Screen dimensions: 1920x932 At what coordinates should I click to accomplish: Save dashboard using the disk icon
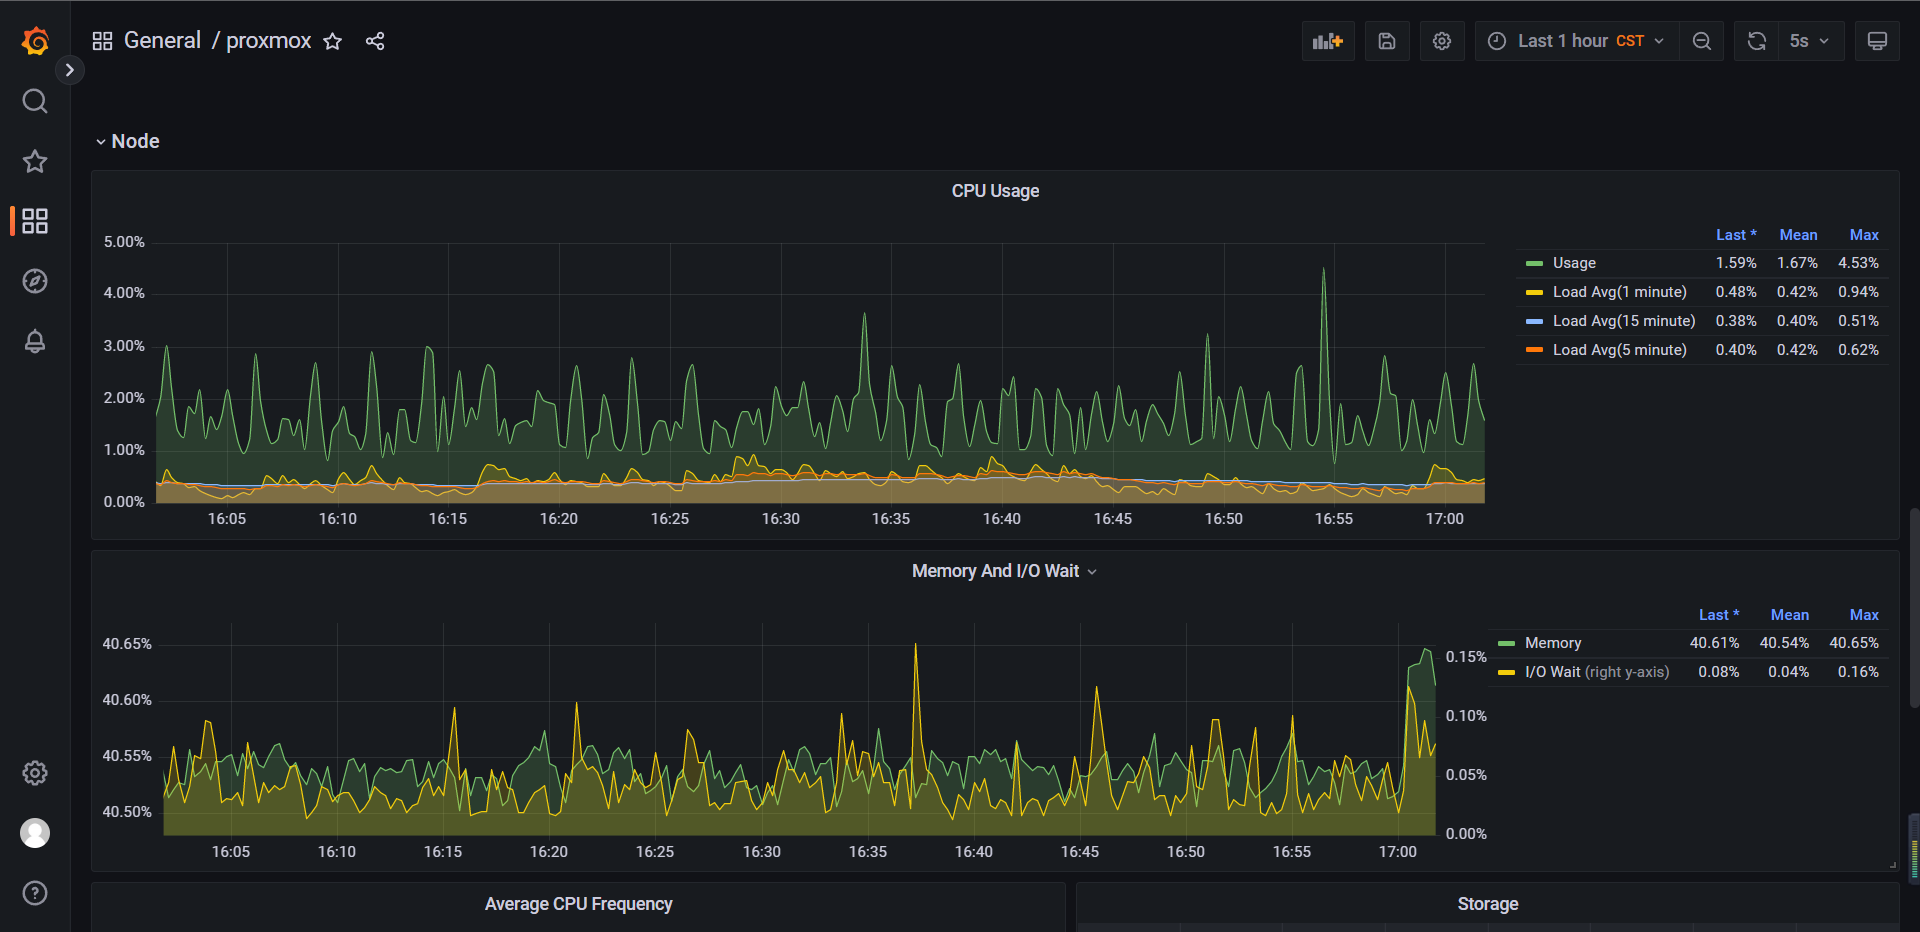[x=1386, y=41]
